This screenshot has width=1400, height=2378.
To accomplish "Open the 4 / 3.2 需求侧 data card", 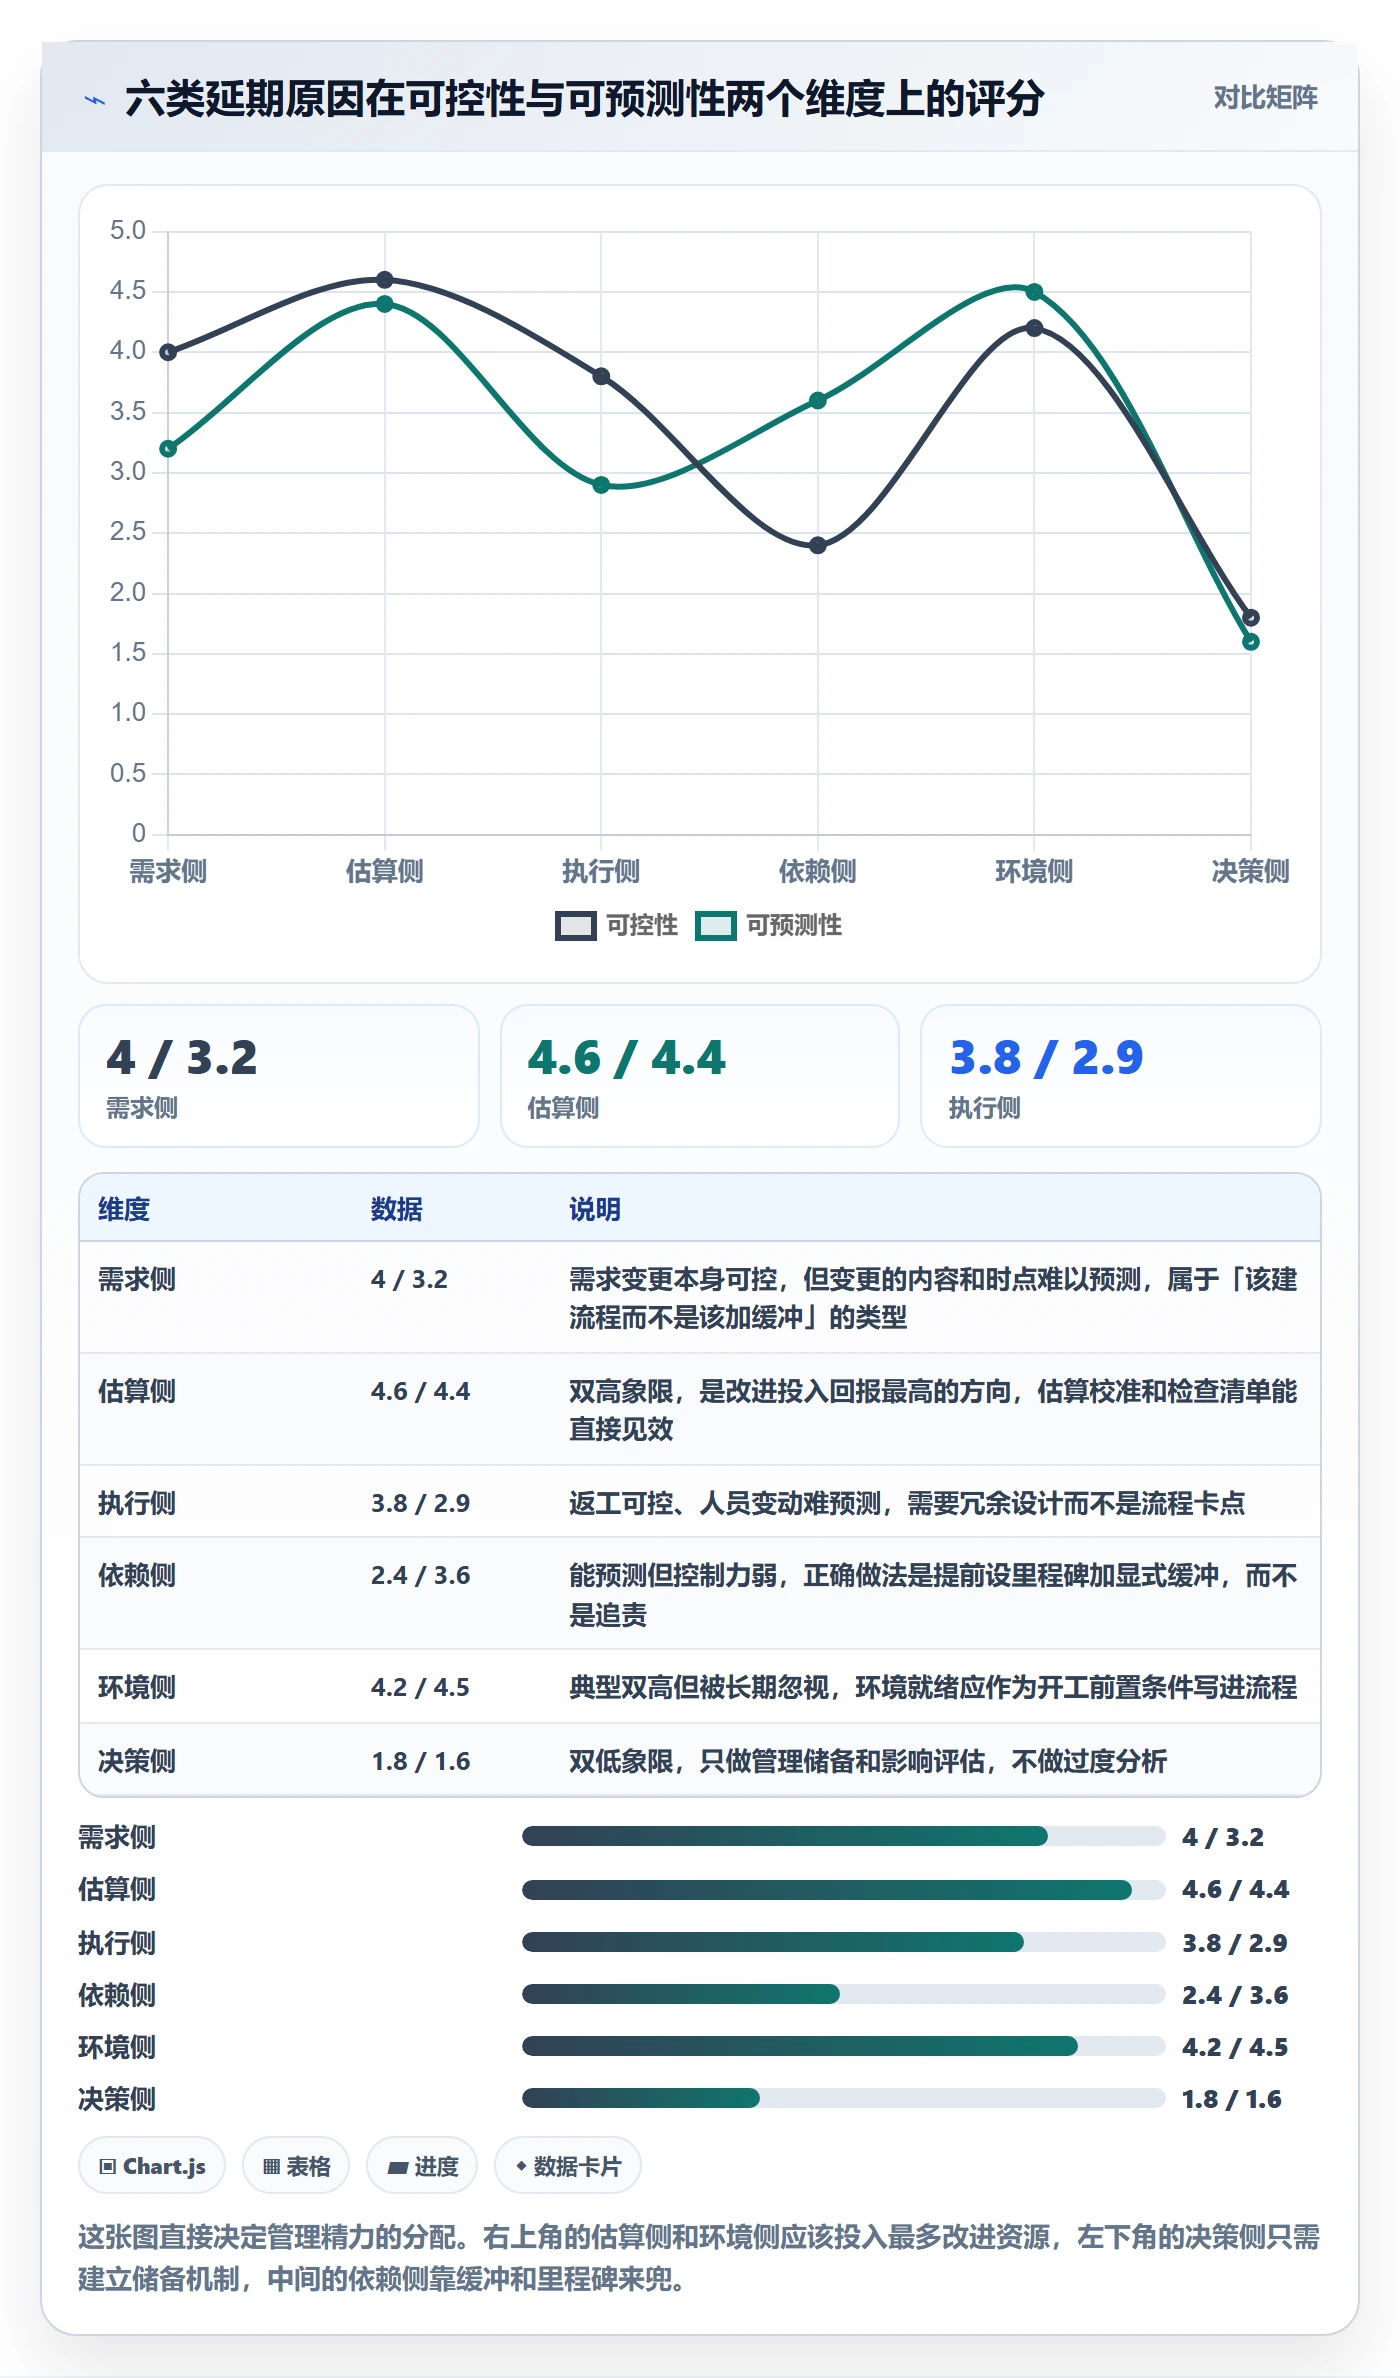I will tap(279, 1076).
